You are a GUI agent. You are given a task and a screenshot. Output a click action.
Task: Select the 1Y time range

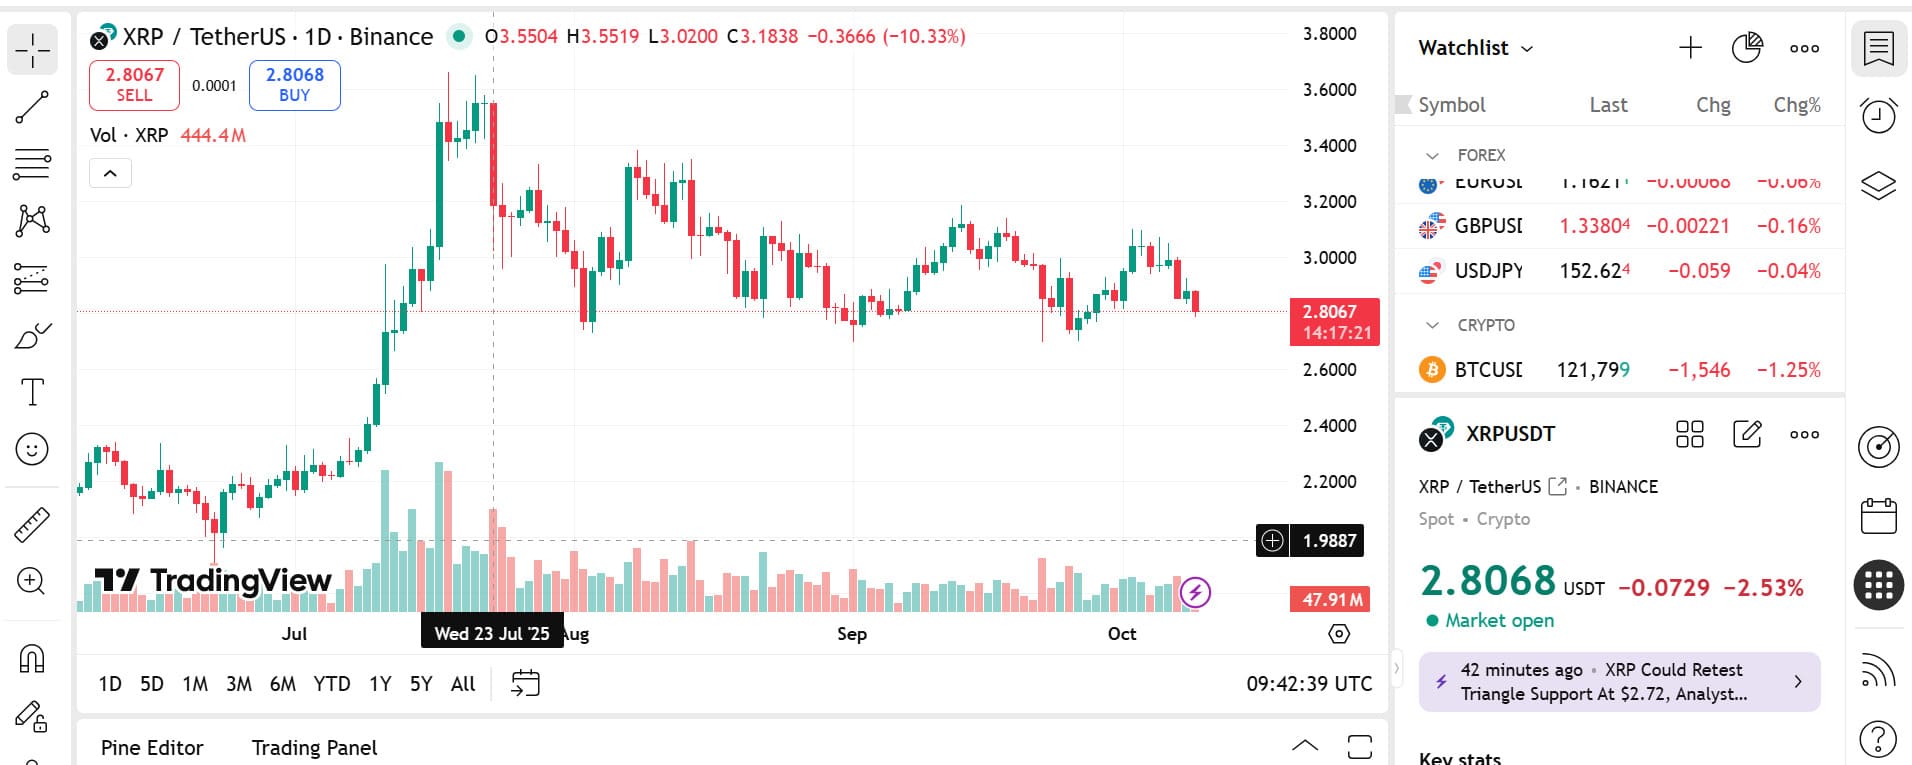point(380,684)
